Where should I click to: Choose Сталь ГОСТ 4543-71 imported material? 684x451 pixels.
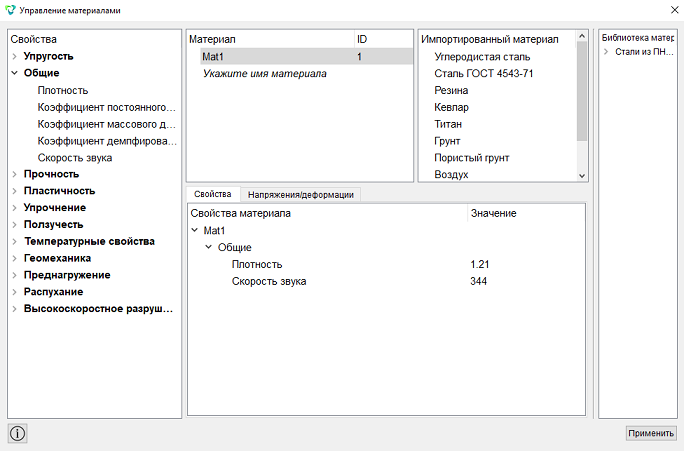pyautogui.click(x=483, y=73)
